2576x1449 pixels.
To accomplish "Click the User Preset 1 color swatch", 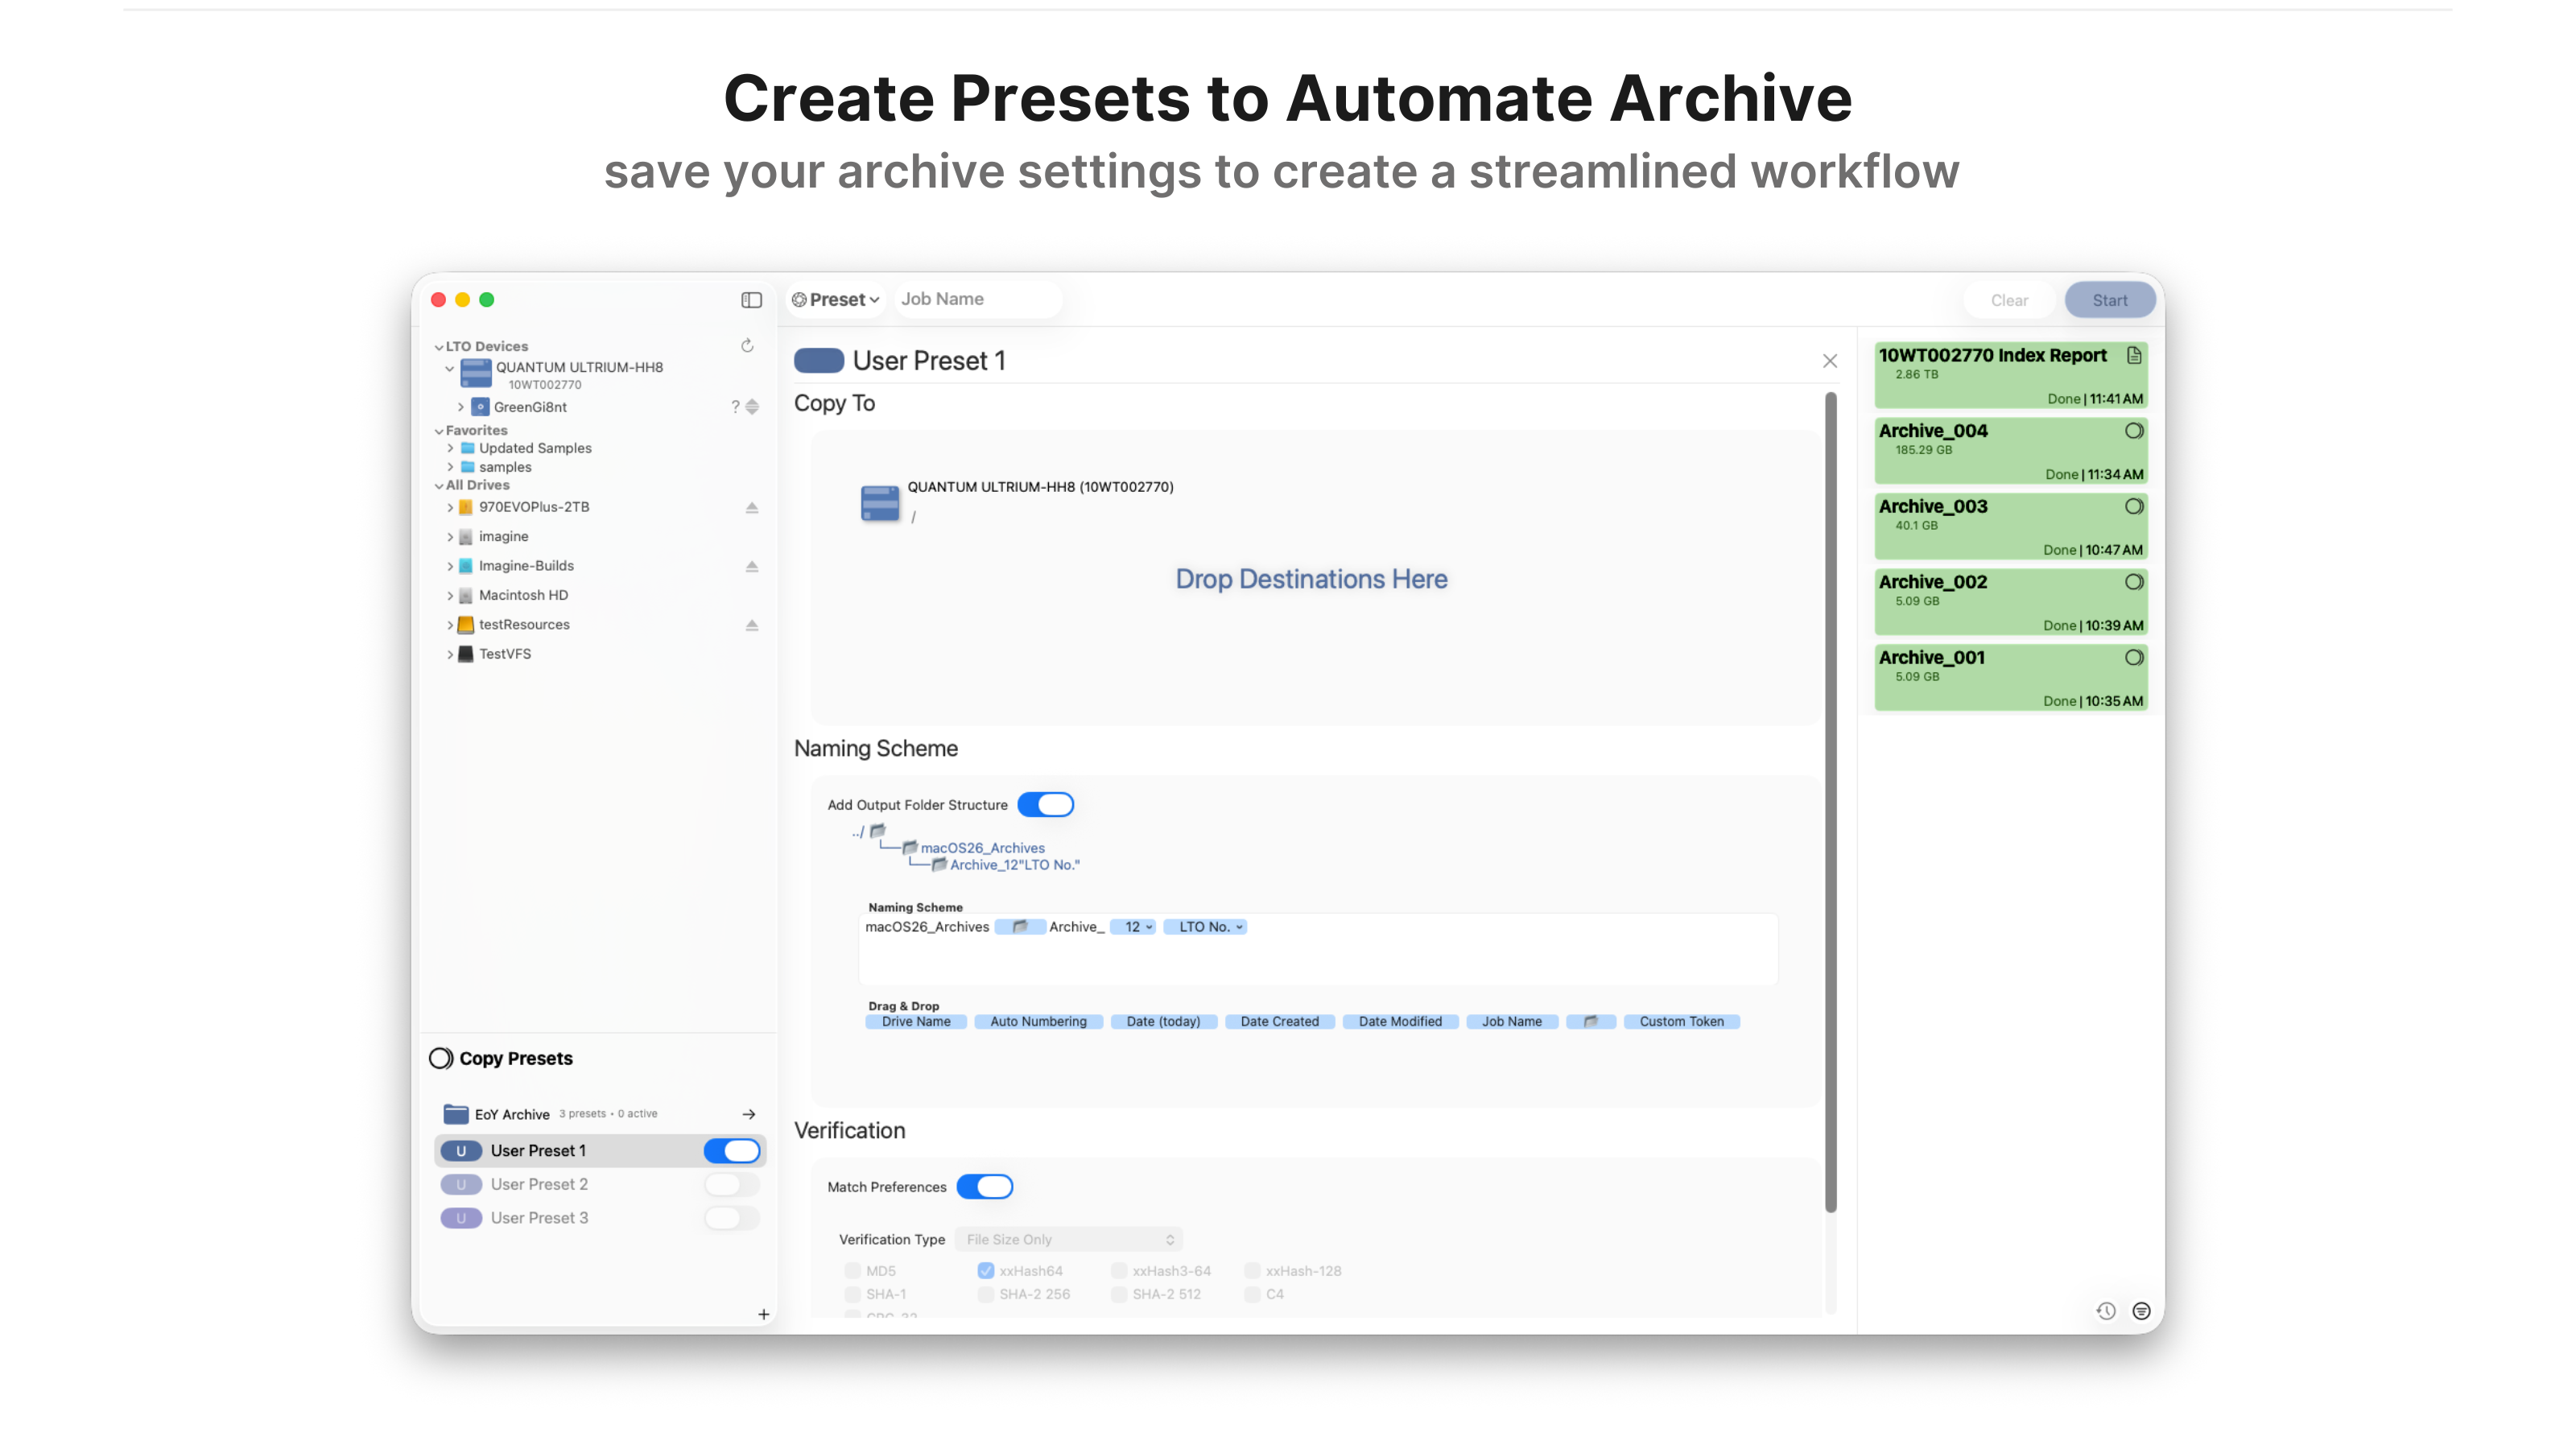I will pyautogui.click(x=818, y=361).
